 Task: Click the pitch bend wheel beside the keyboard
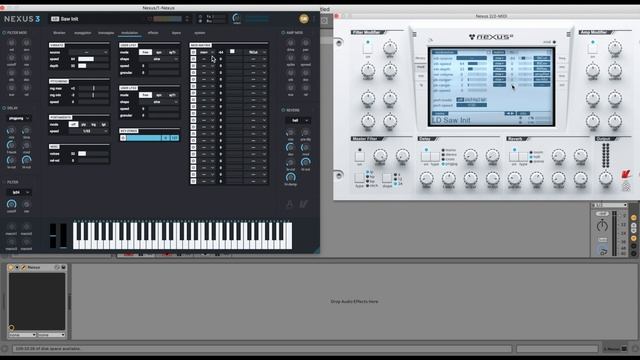pyautogui.click(x=53, y=235)
